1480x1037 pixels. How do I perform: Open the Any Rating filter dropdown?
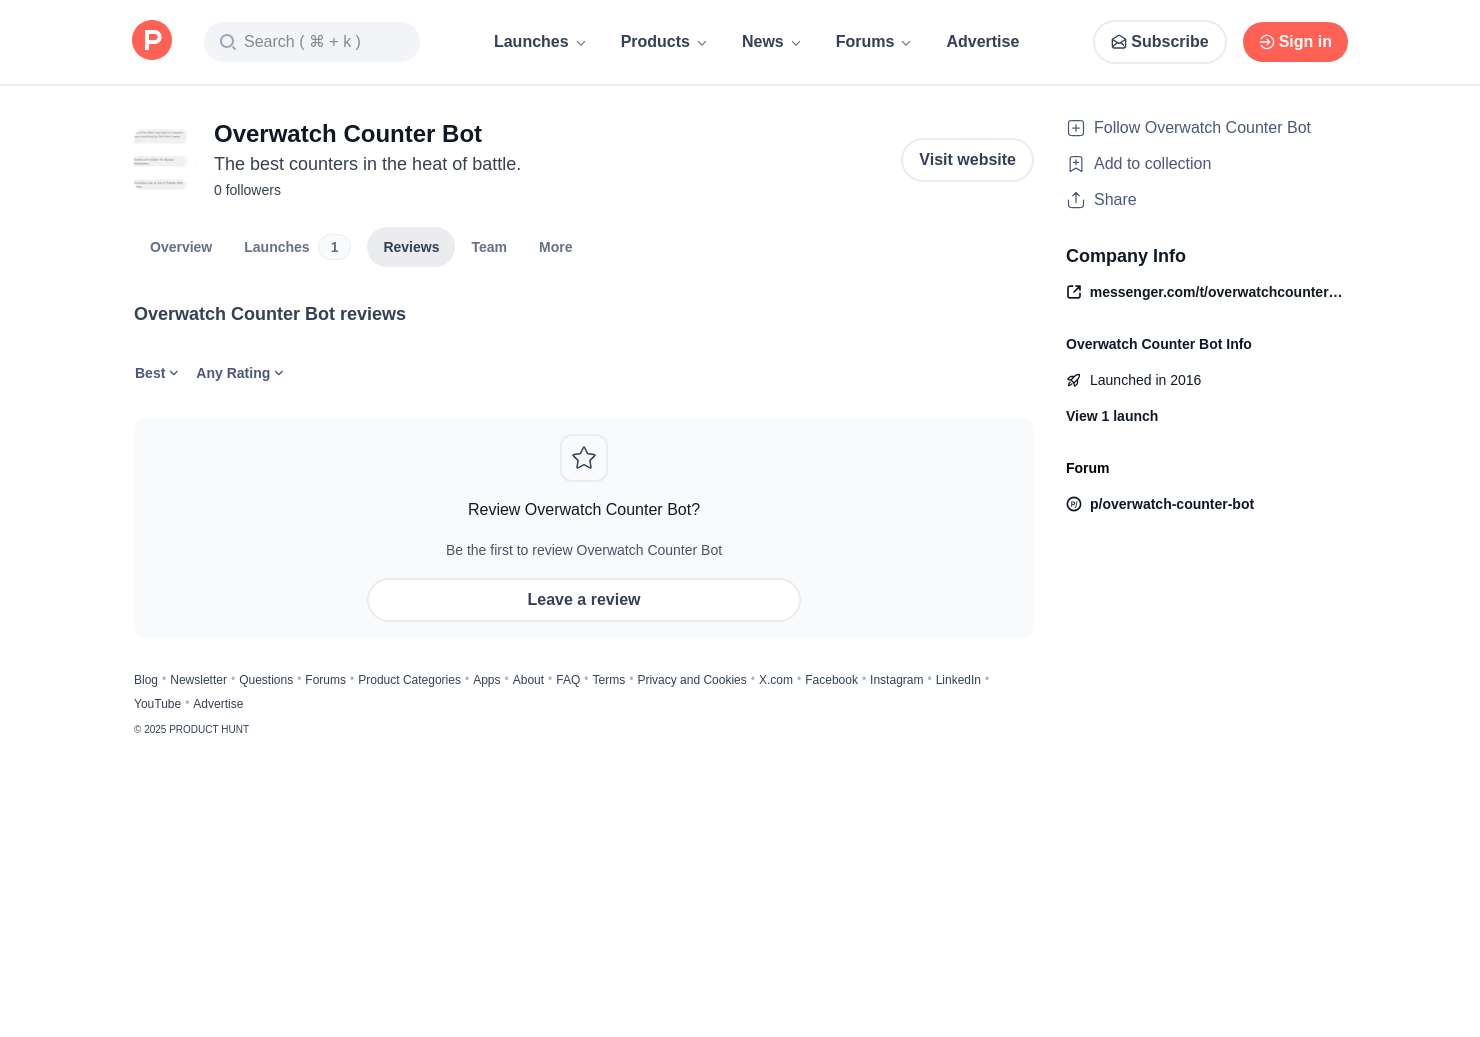tap(240, 373)
